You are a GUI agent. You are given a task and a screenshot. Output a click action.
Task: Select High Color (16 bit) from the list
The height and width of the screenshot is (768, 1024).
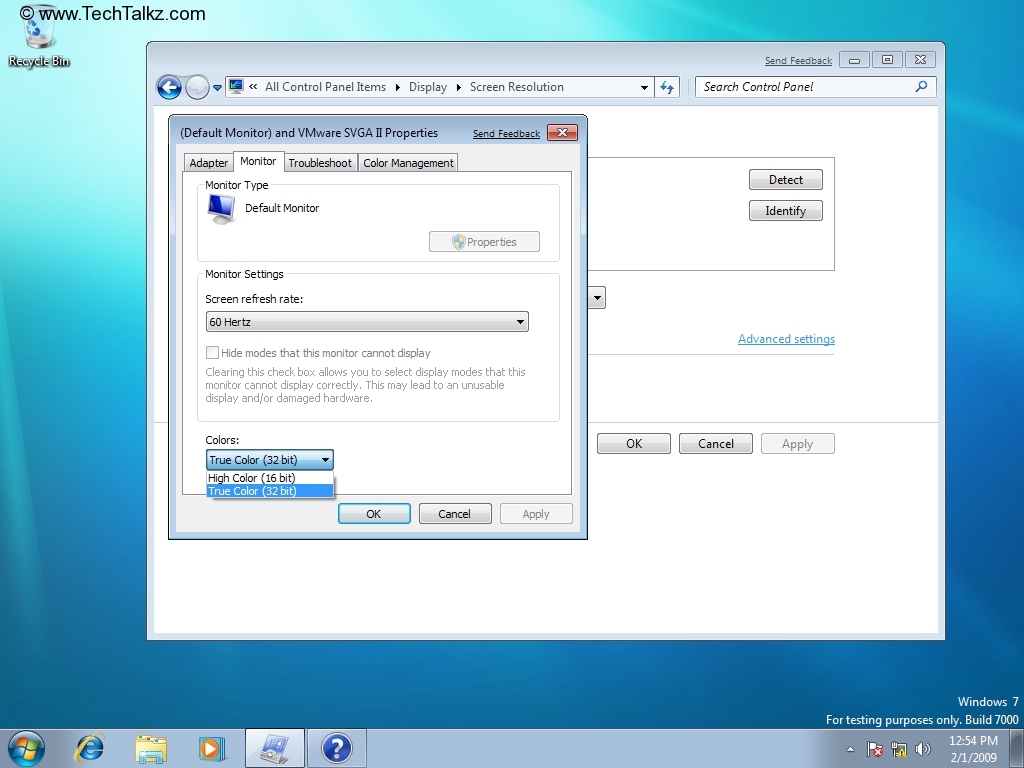click(x=252, y=477)
